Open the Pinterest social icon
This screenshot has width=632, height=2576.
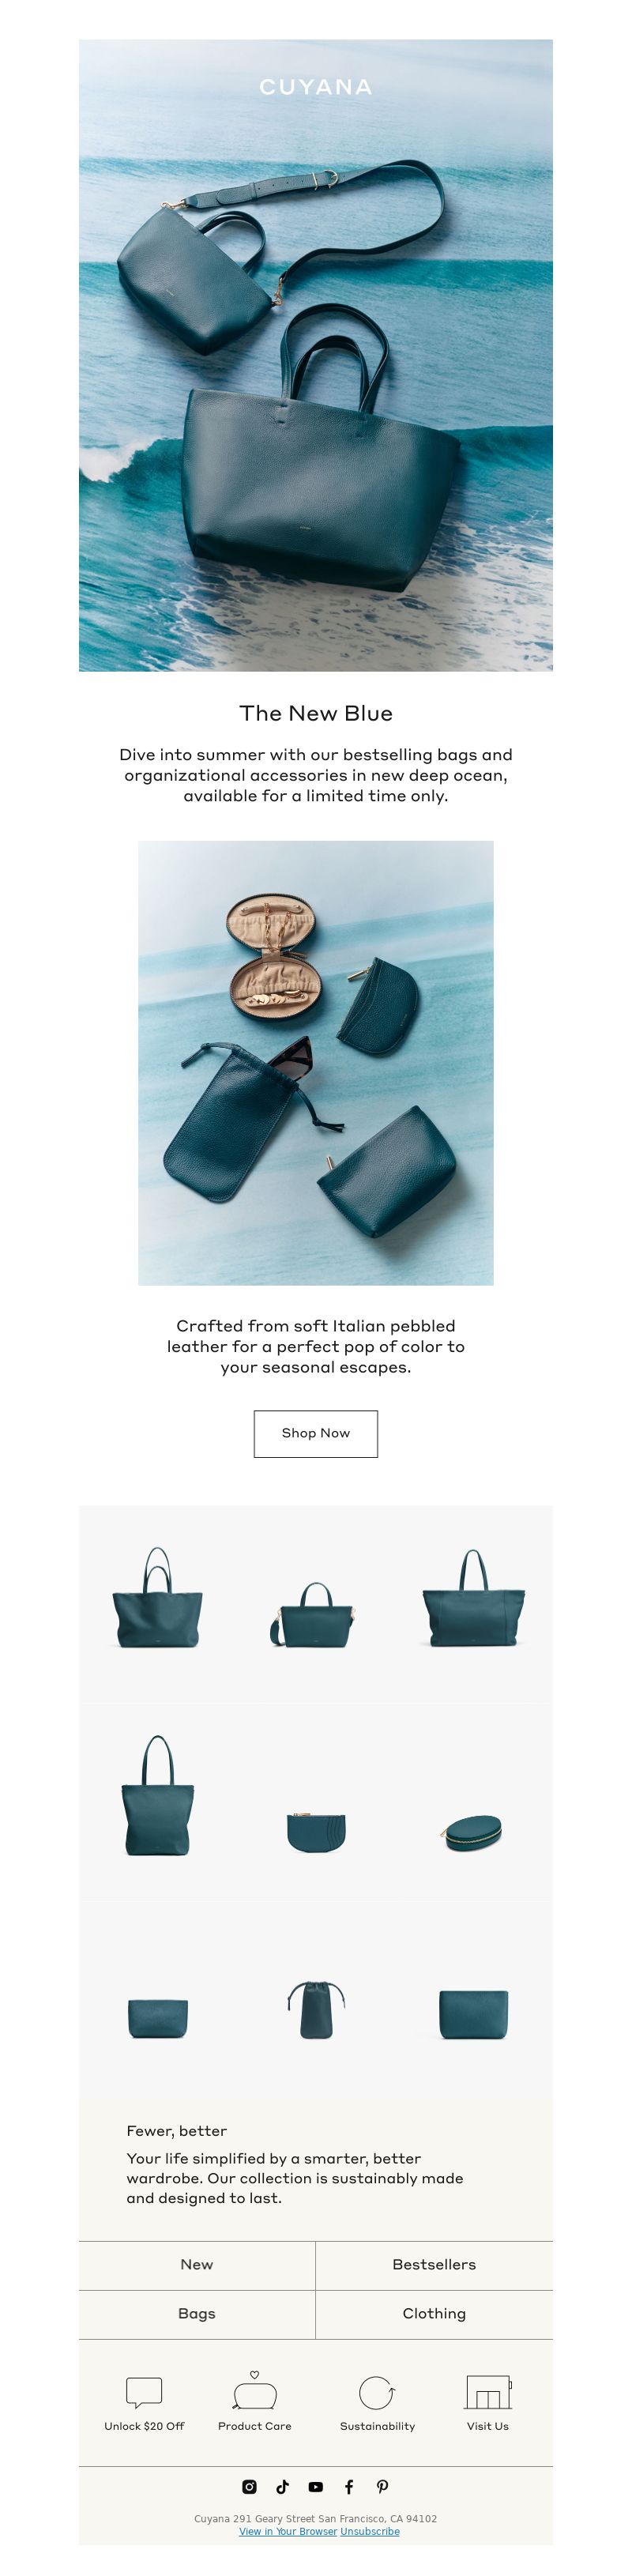tap(382, 2486)
